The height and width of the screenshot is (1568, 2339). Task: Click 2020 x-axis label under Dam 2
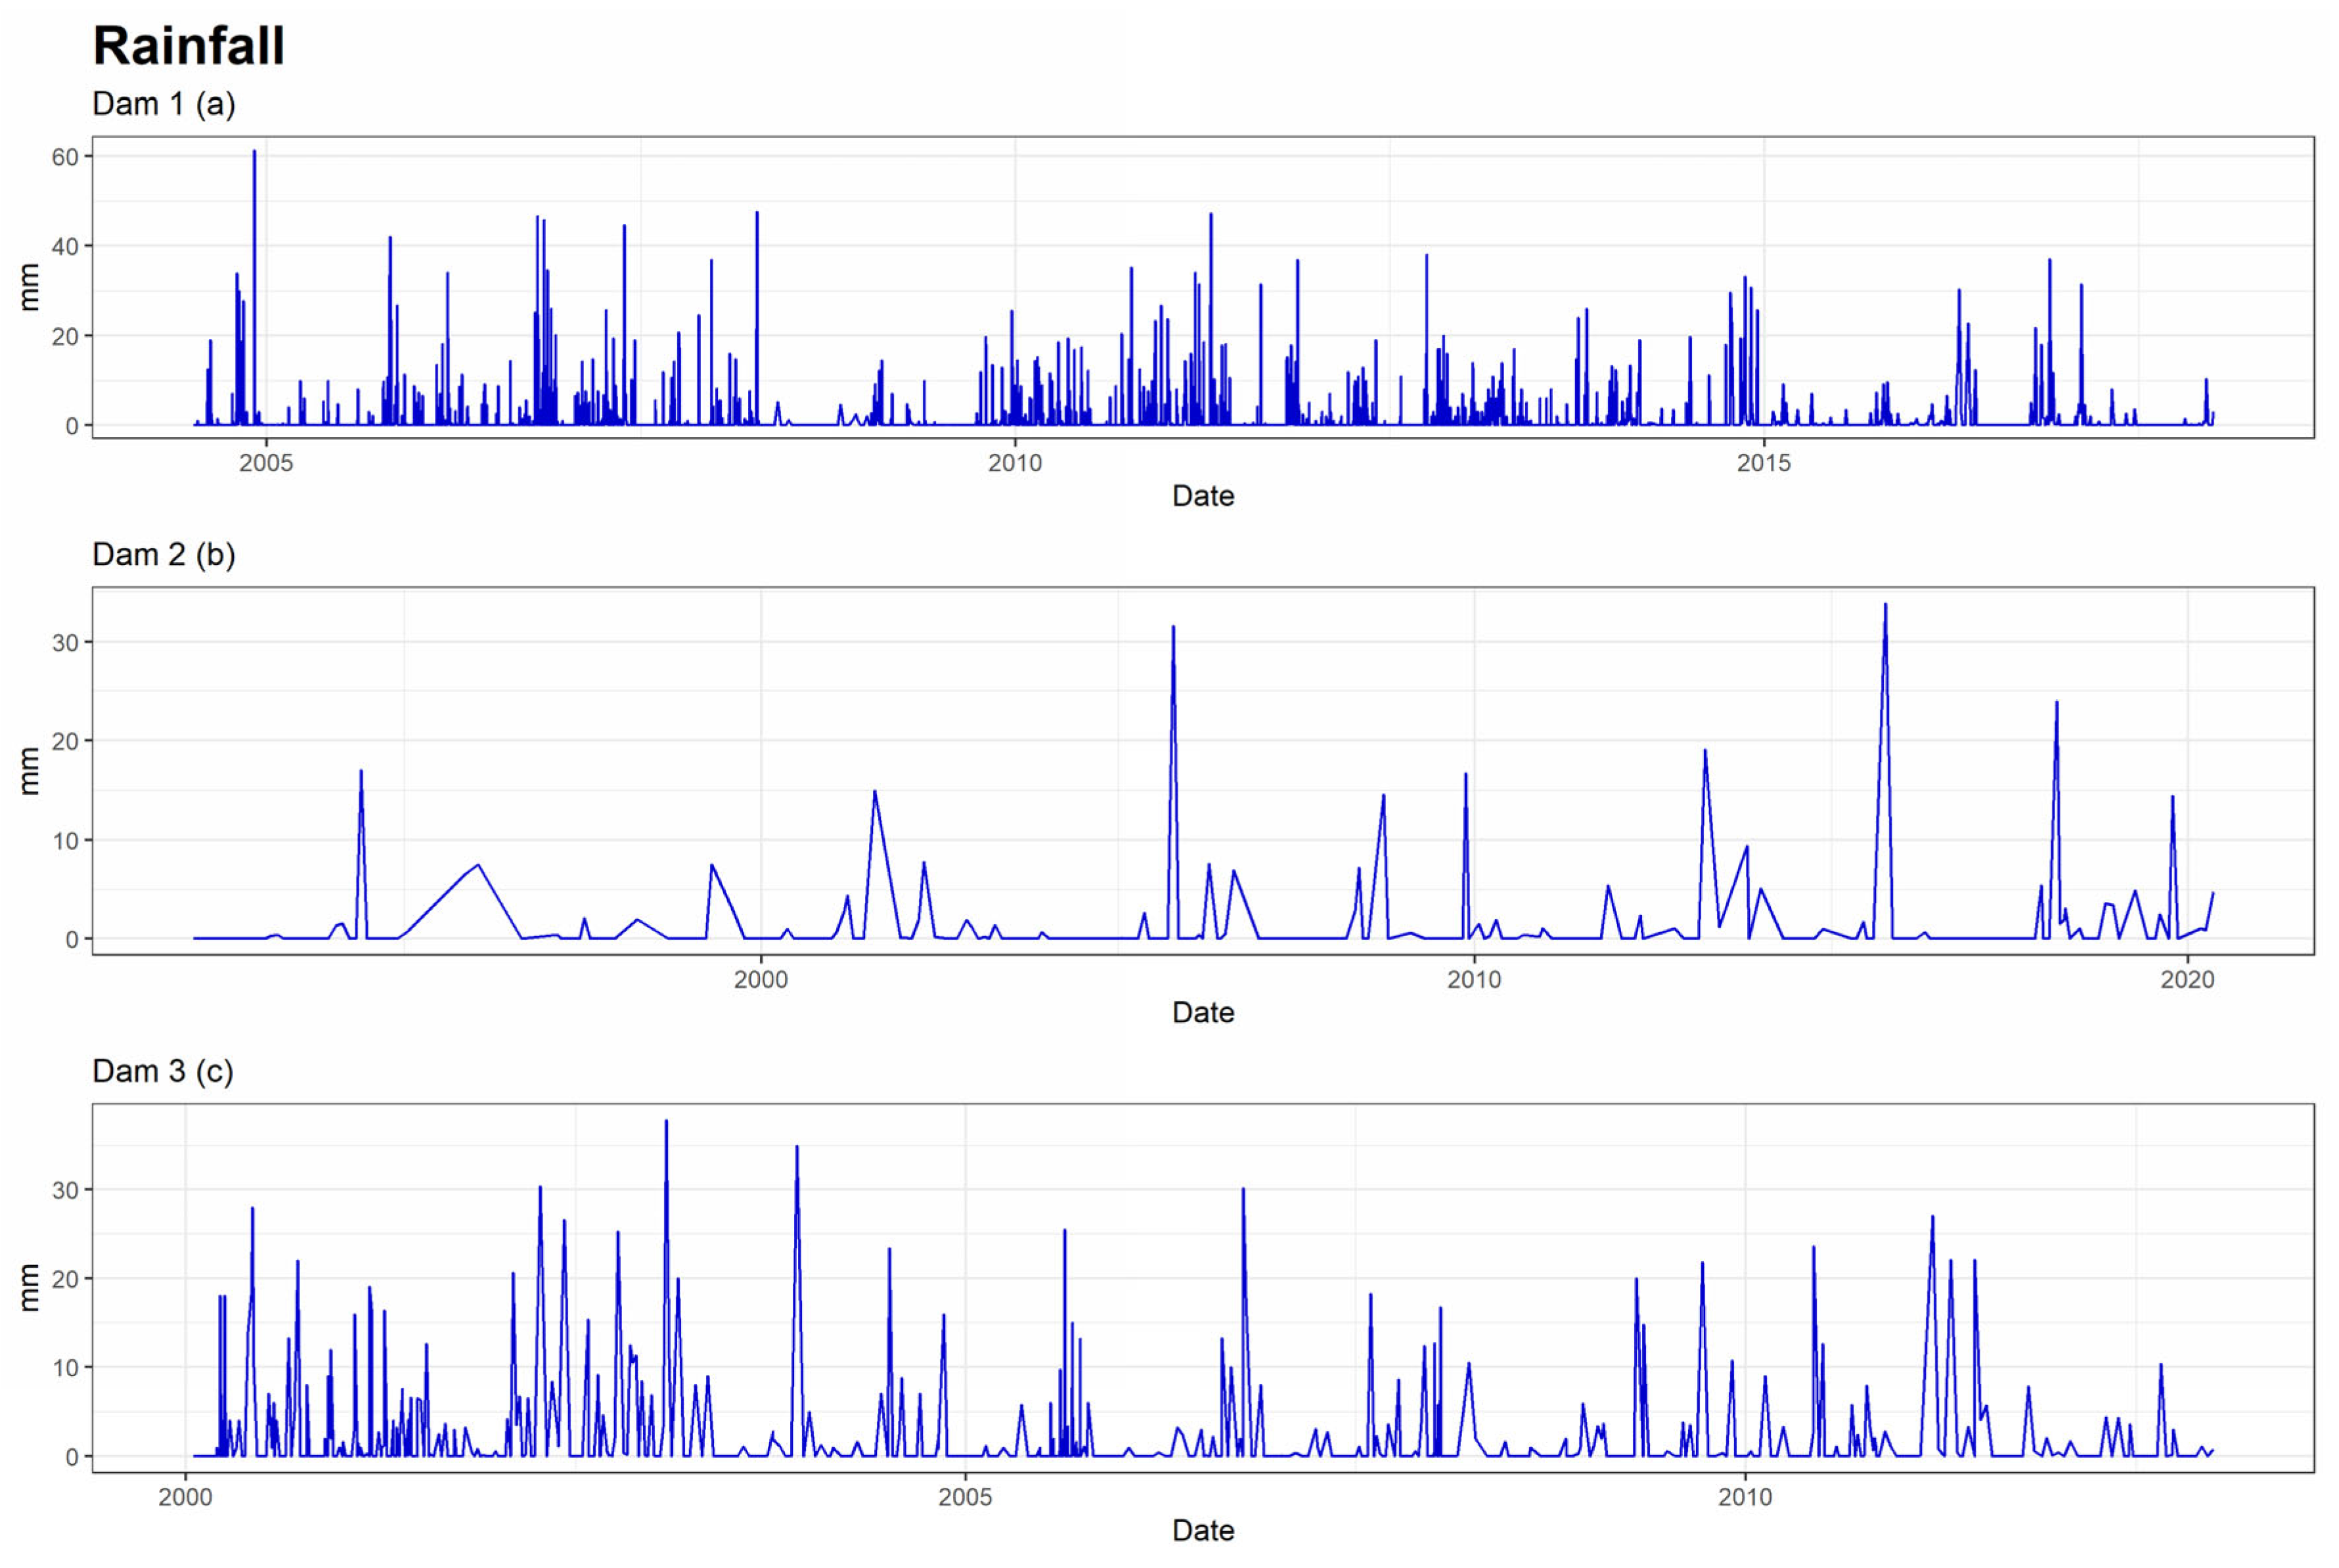pyautogui.click(x=2187, y=980)
